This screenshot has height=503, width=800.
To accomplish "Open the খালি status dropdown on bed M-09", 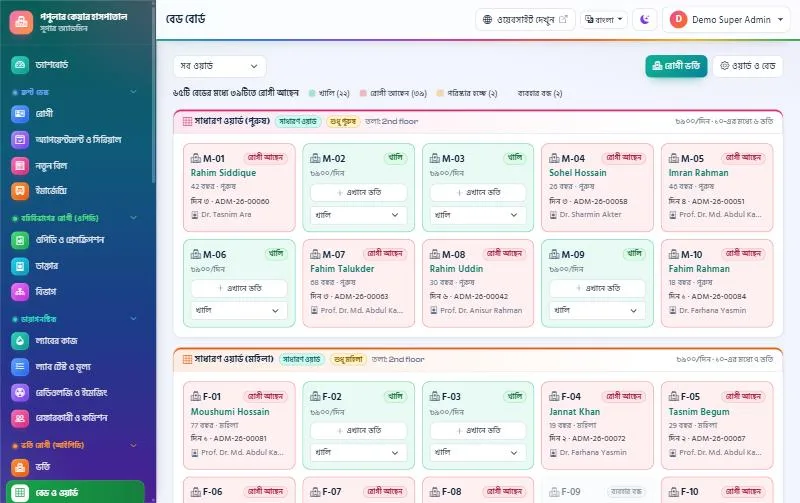I will coord(597,310).
